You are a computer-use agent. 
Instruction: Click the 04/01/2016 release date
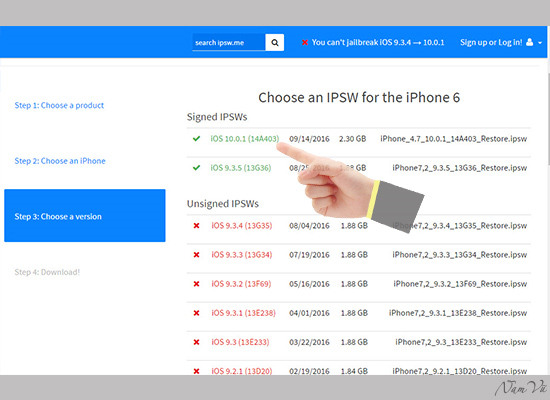[309, 313]
